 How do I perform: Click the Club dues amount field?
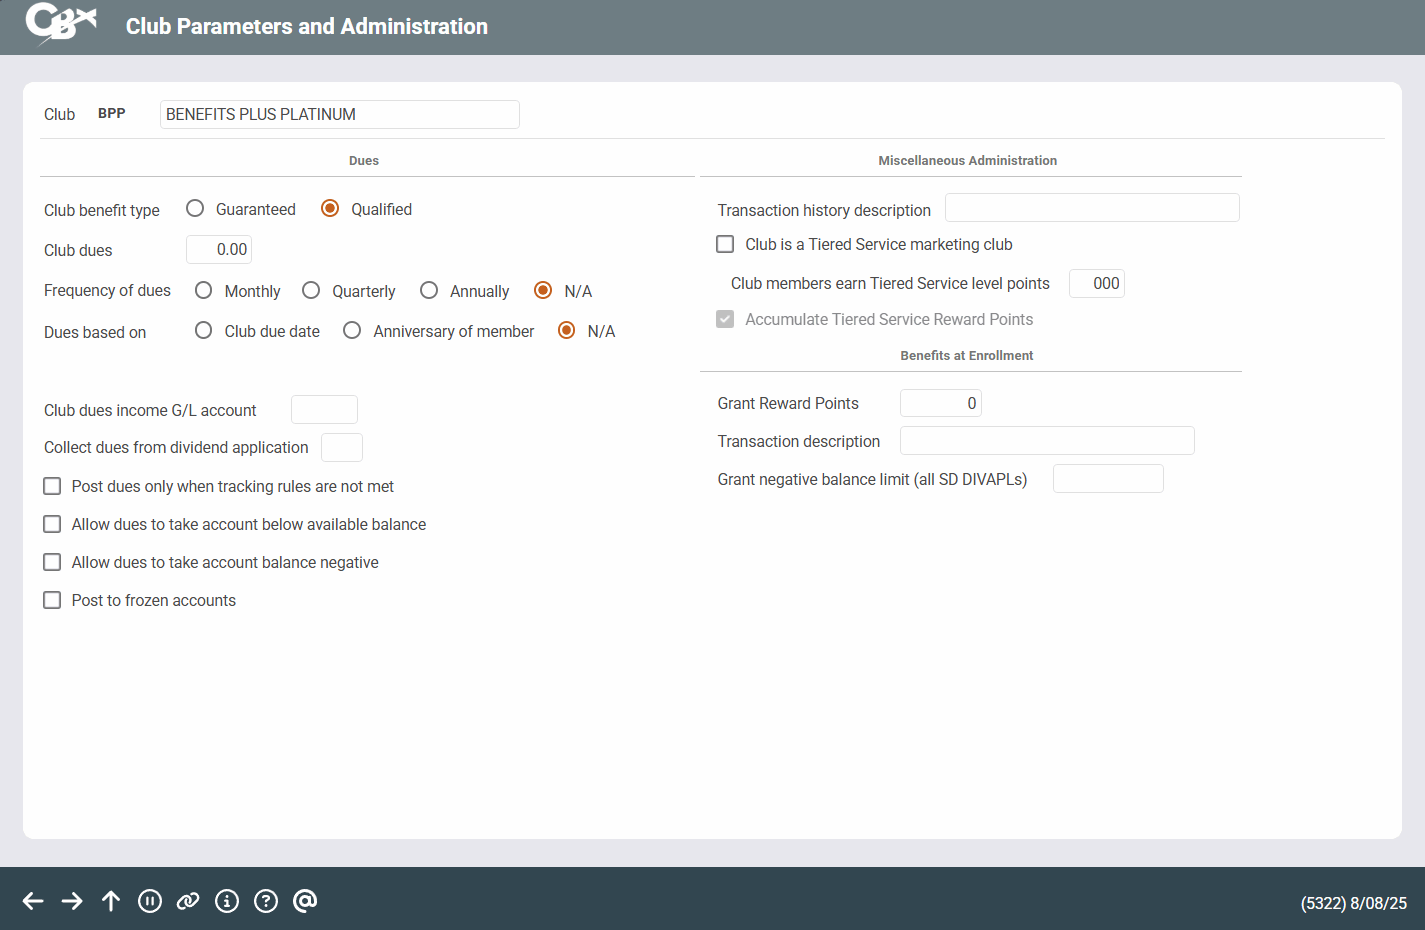[x=219, y=250]
